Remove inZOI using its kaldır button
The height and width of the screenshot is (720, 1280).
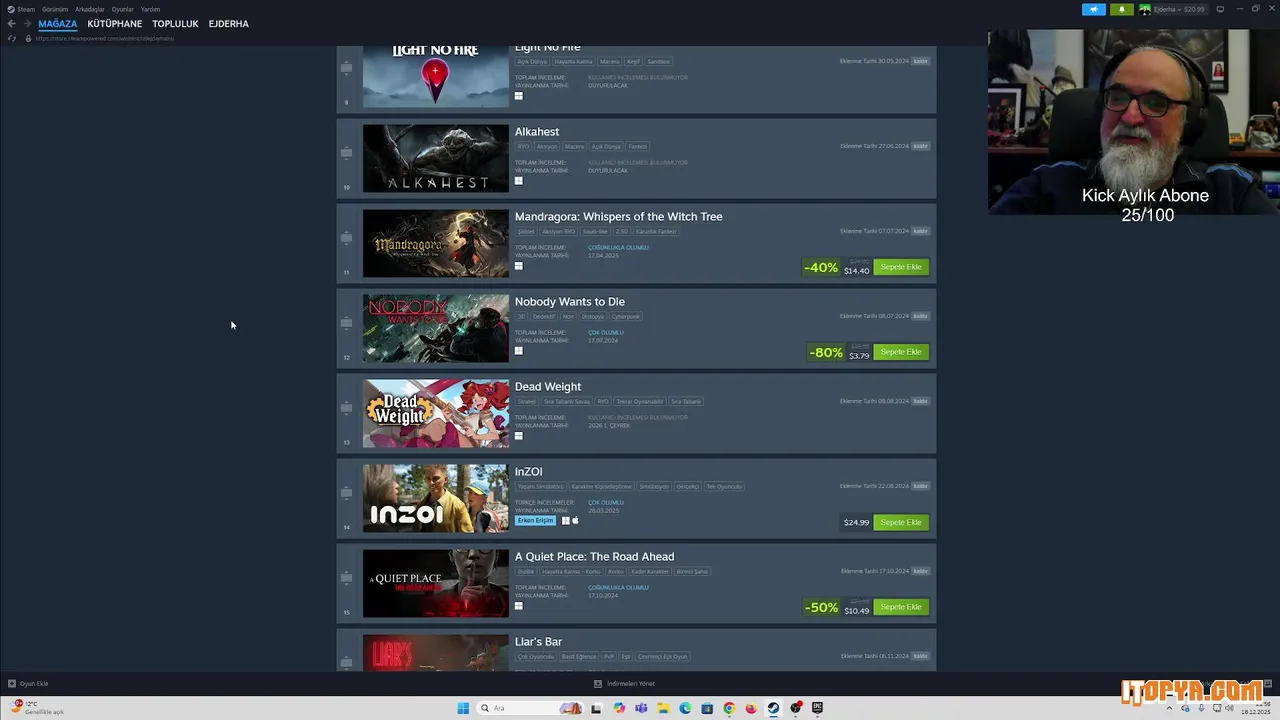pyautogui.click(x=921, y=486)
